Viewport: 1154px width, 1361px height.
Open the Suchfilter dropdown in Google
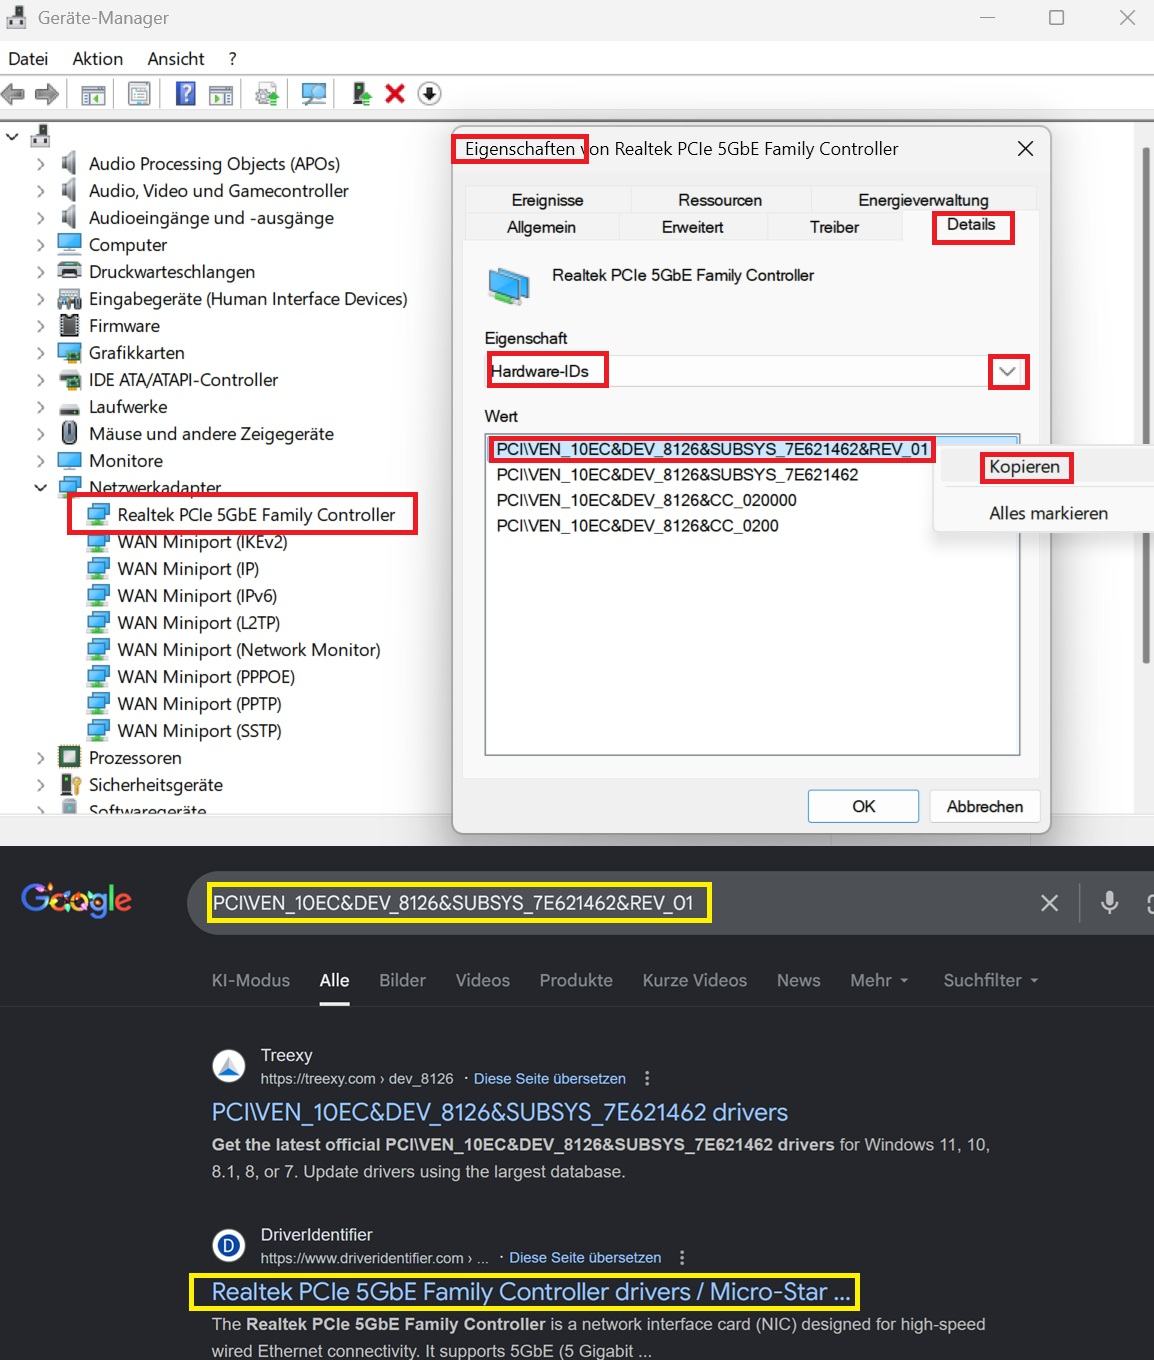click(990, 981)
